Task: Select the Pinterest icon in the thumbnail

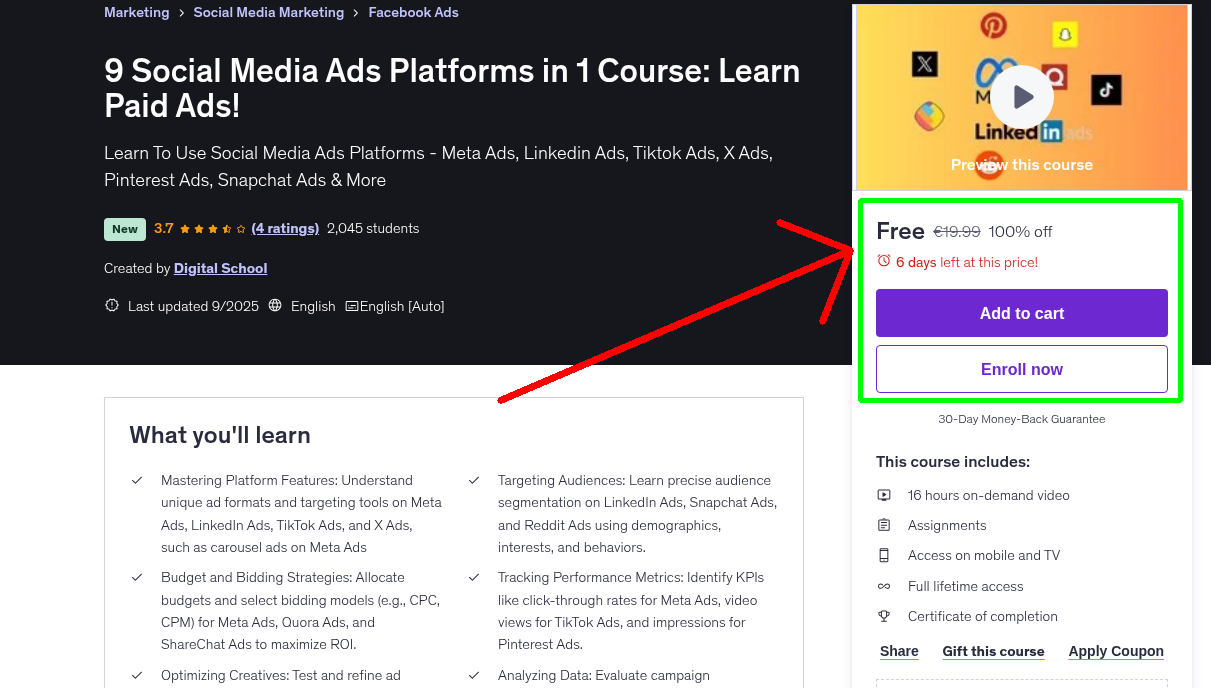Action: pos(994,26)
